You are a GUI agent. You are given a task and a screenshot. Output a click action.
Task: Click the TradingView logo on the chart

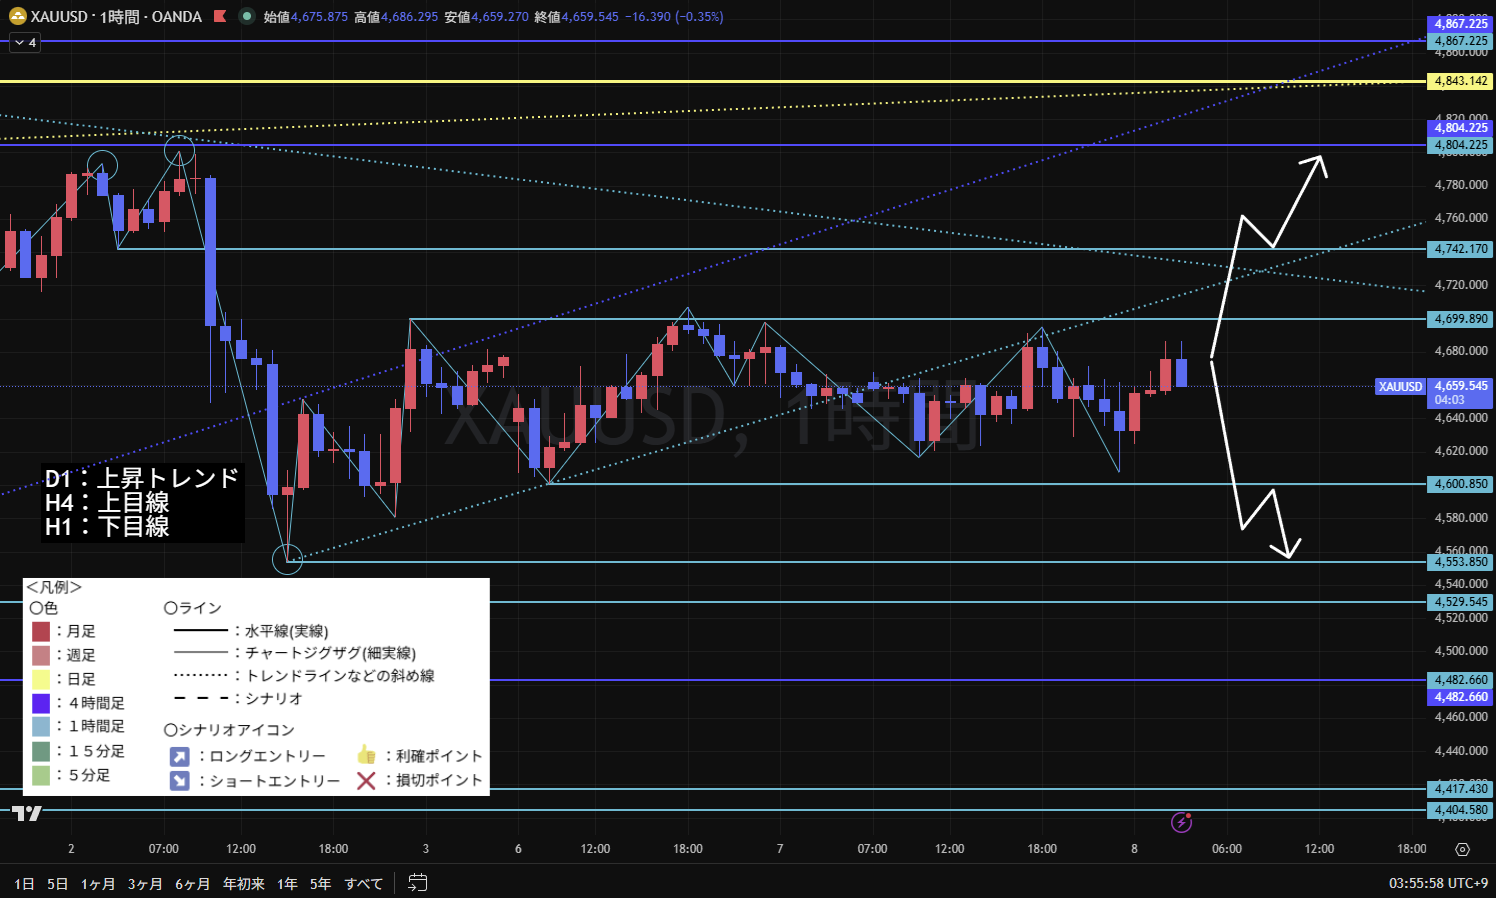(27, 813)
